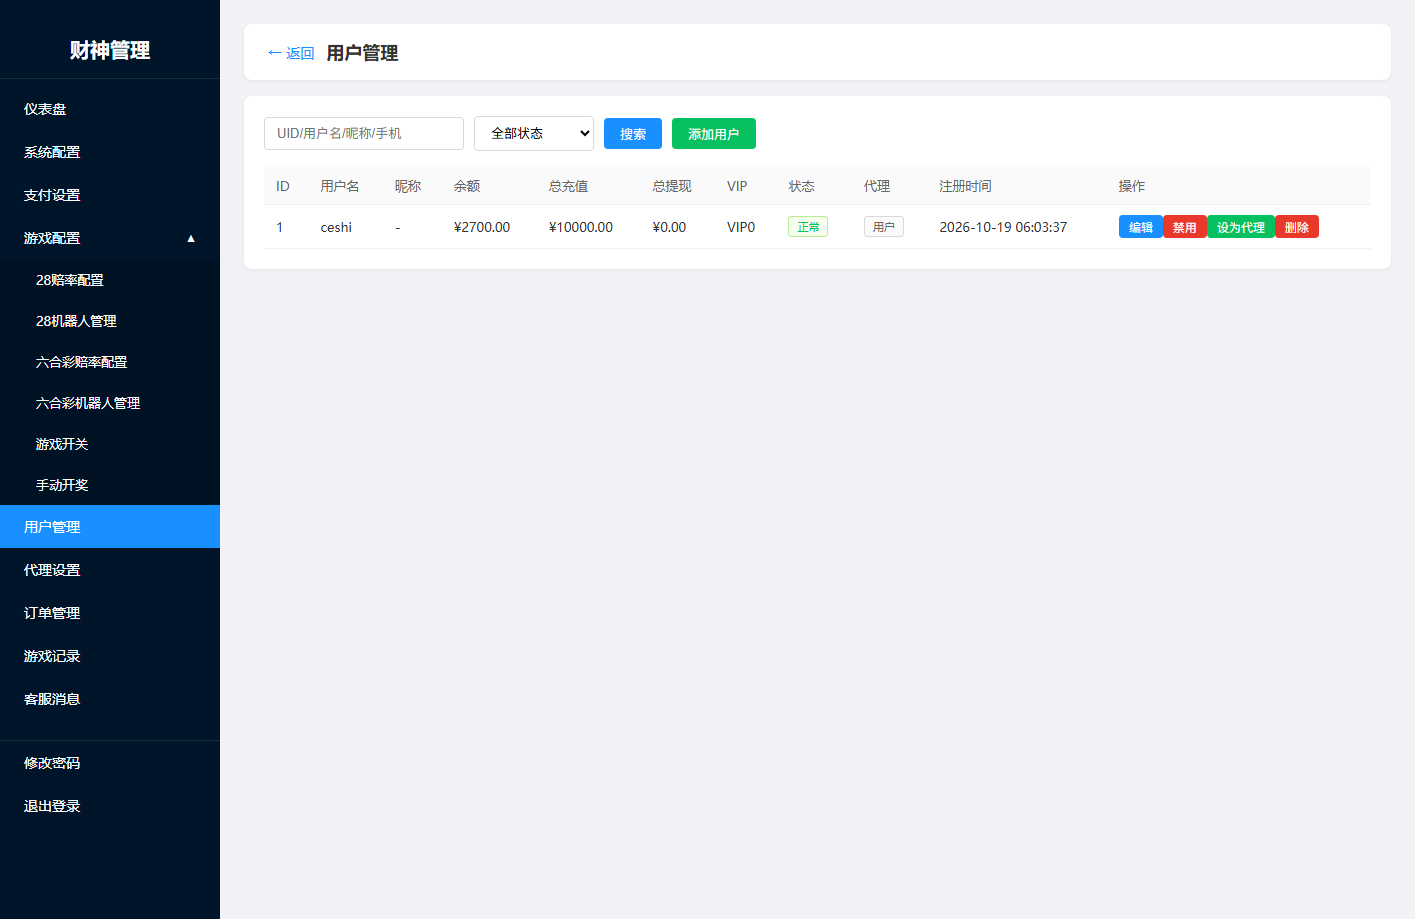Click 禁用 for user ceshi
Image resolution: width=1415 pixels, height=919 pixels.
[1185, 227]
